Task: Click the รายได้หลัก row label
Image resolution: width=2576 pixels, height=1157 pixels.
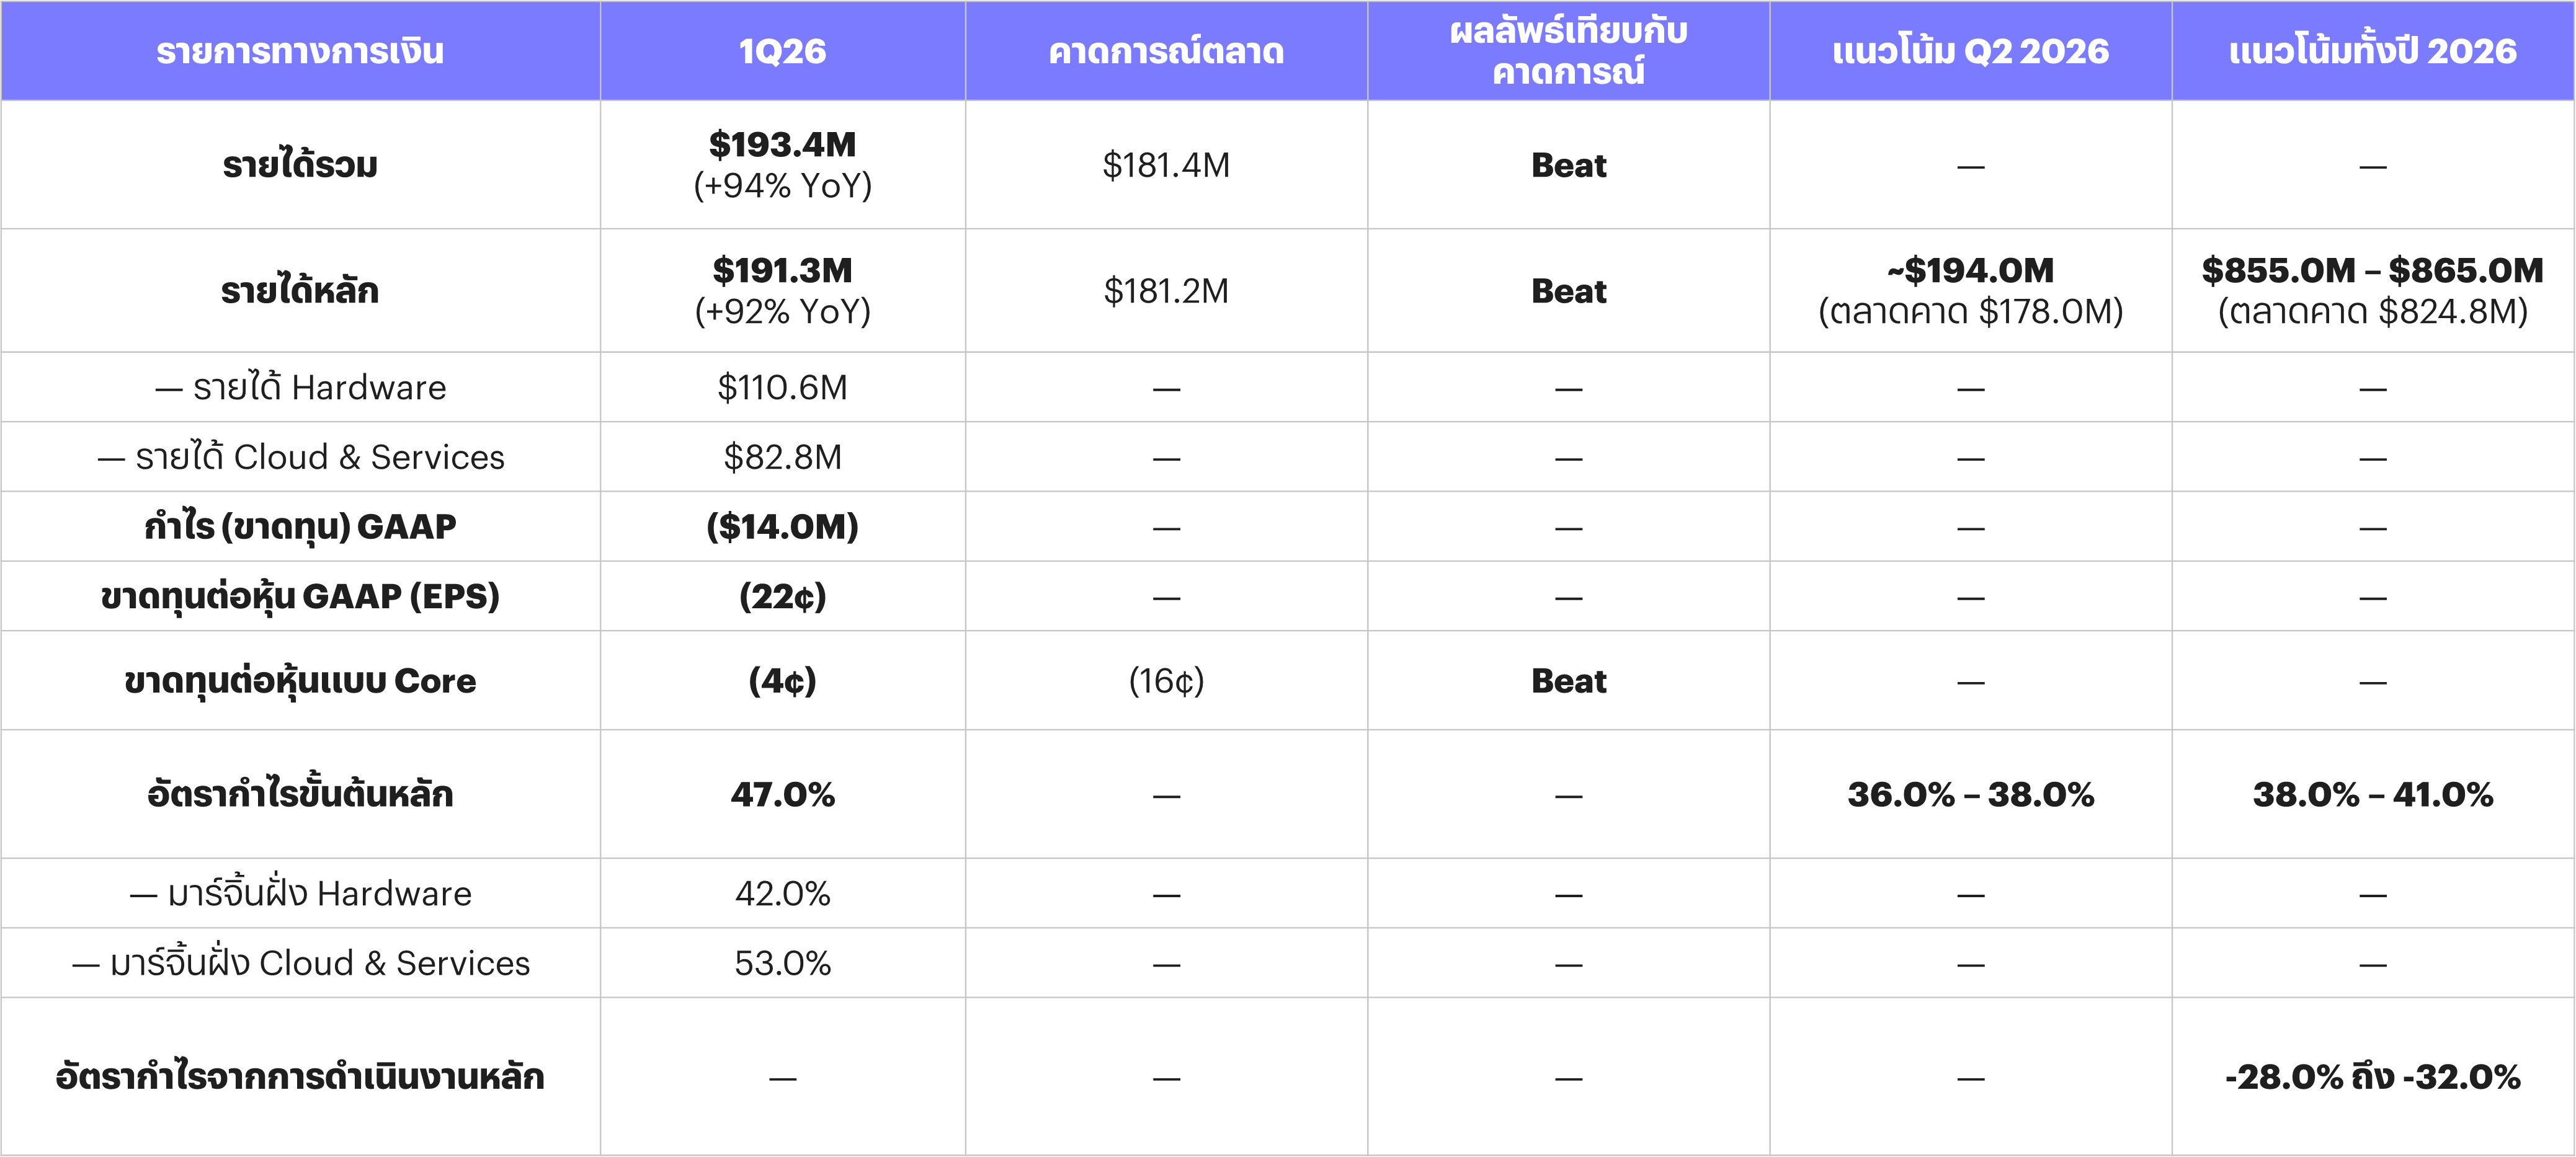Action: click(300, 291)
